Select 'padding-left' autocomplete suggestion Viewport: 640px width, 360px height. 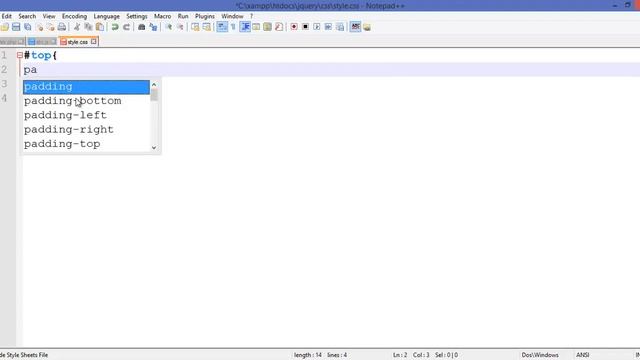[x=86, y=115]
